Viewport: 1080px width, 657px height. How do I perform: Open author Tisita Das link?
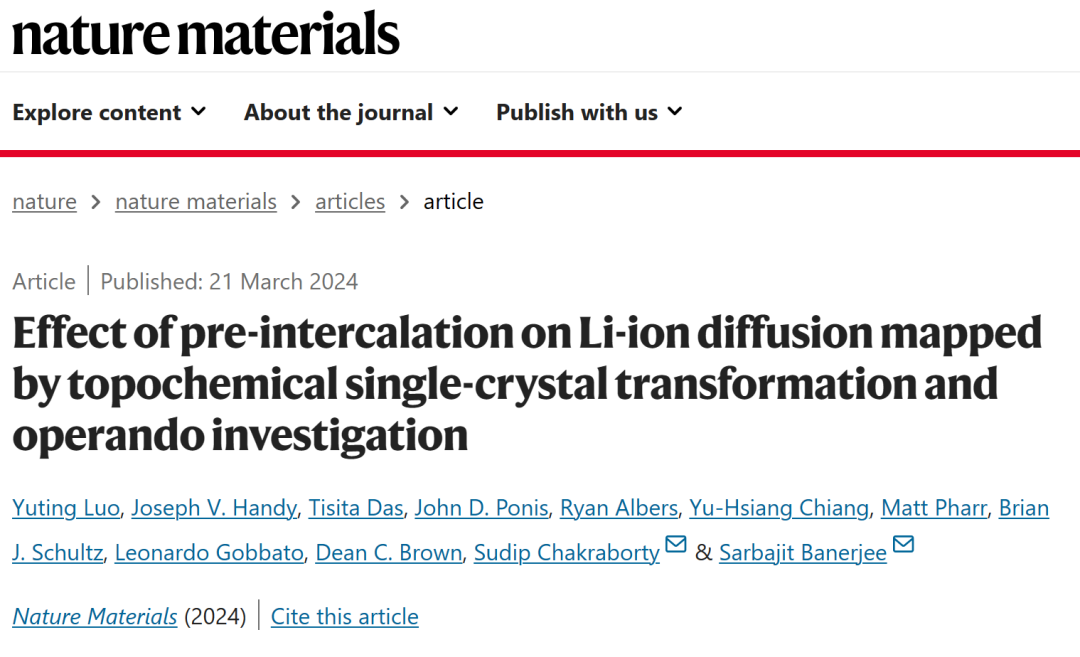coord(355,508)
